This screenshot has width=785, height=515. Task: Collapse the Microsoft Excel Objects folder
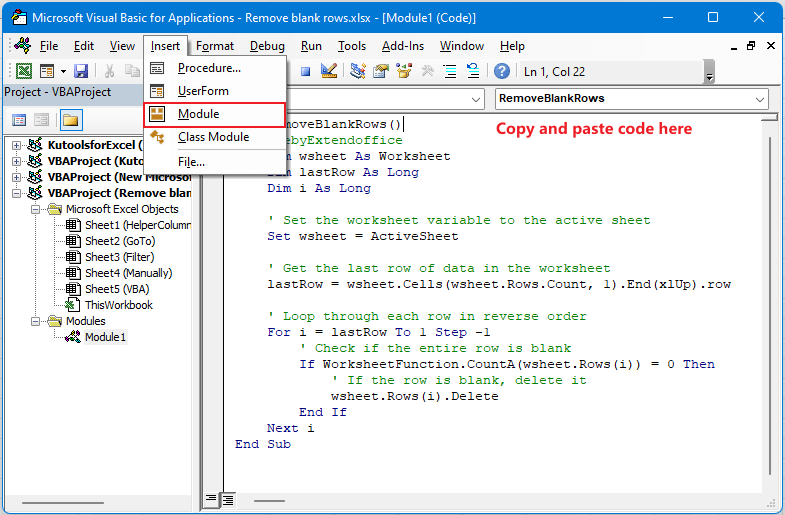(x=35, y=209)
